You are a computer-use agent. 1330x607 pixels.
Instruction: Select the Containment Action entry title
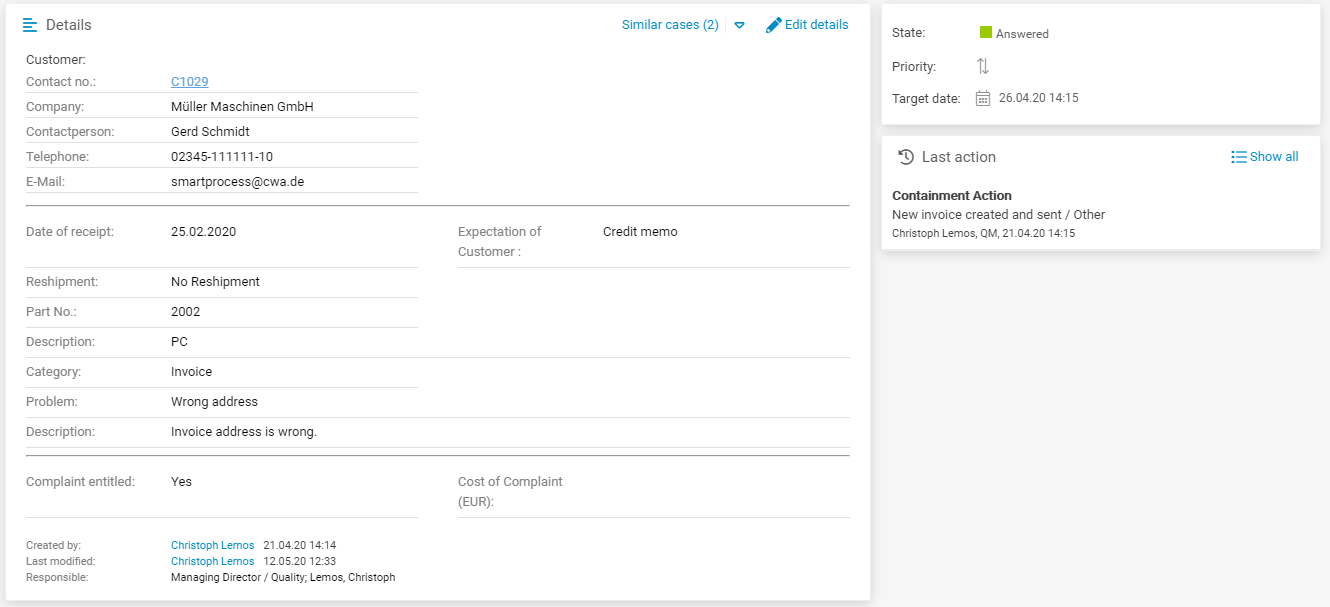(x=952, y=196)
